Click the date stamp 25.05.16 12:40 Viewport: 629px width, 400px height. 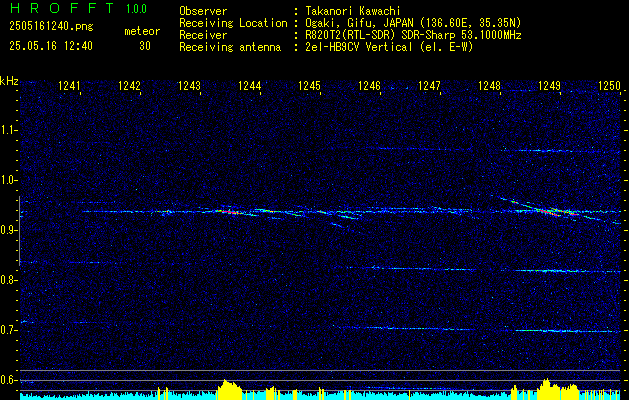[51, 46]
